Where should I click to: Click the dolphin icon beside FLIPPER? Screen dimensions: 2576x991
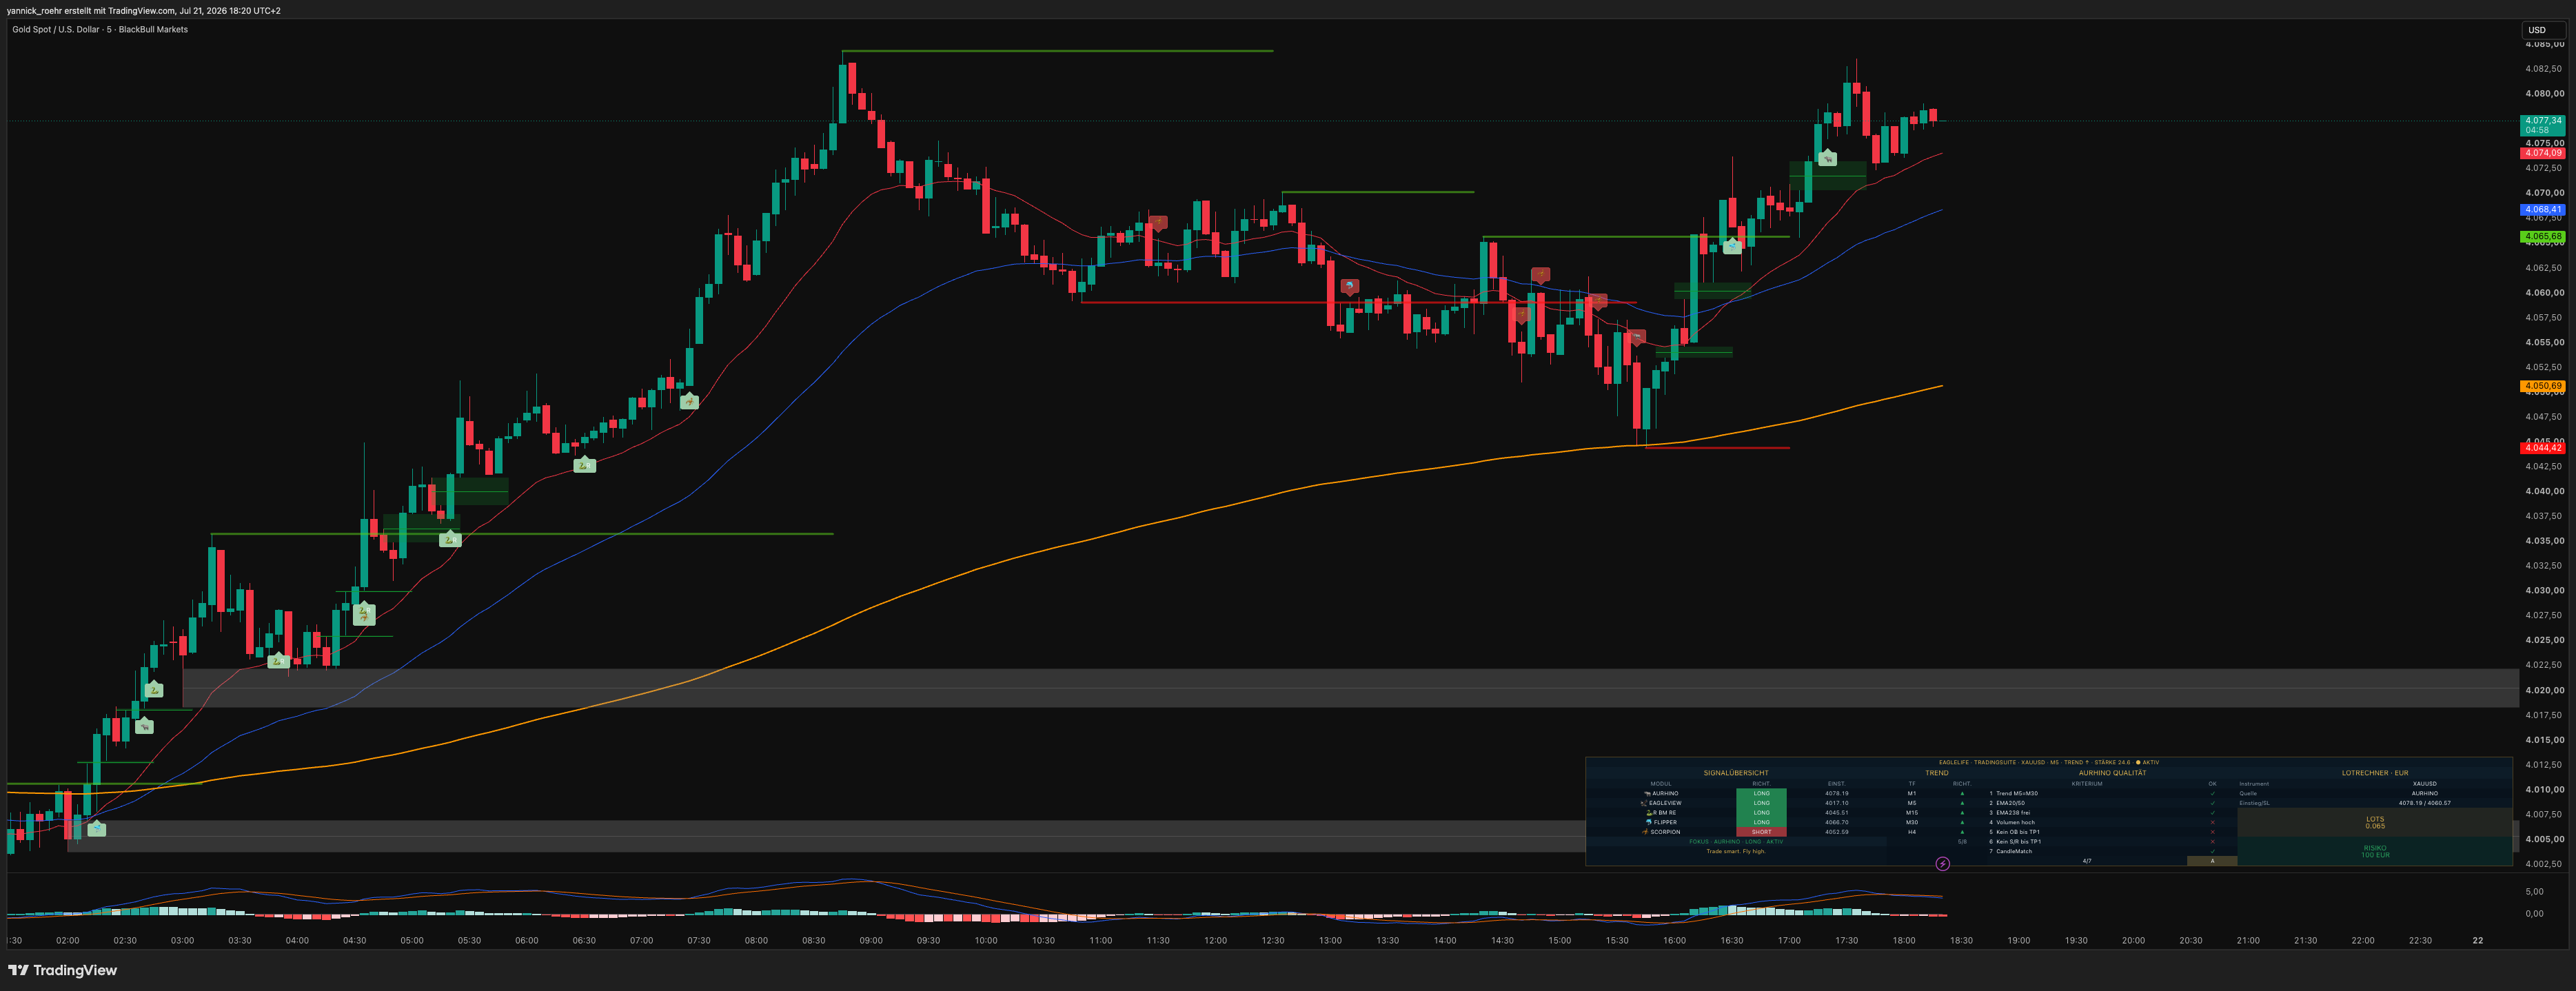(x=1649, y=822)
